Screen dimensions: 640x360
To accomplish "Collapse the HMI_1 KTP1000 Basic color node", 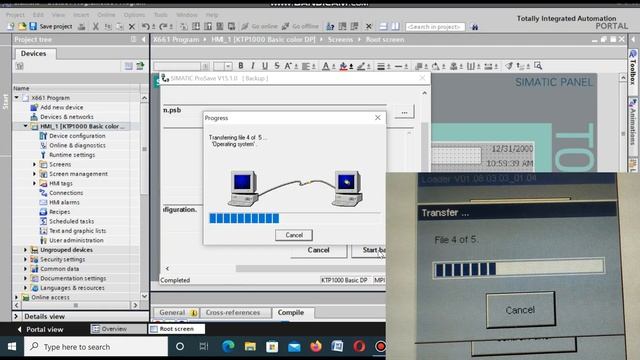I will [x=26, y=126].
